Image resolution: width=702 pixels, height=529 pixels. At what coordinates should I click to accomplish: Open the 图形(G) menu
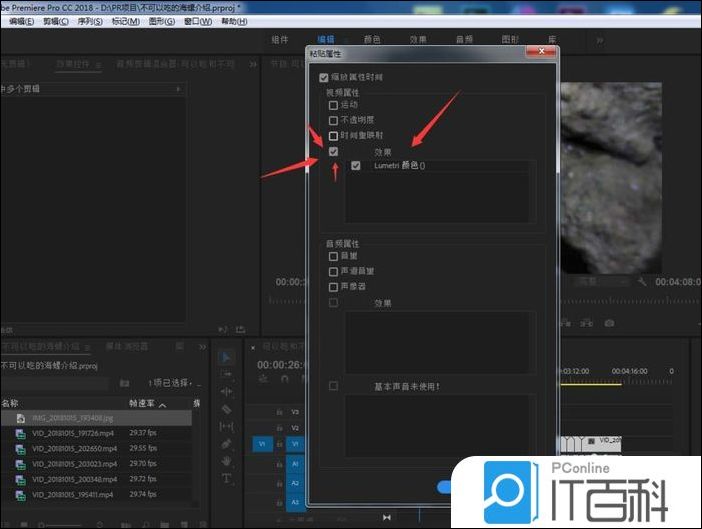[162, 21]
